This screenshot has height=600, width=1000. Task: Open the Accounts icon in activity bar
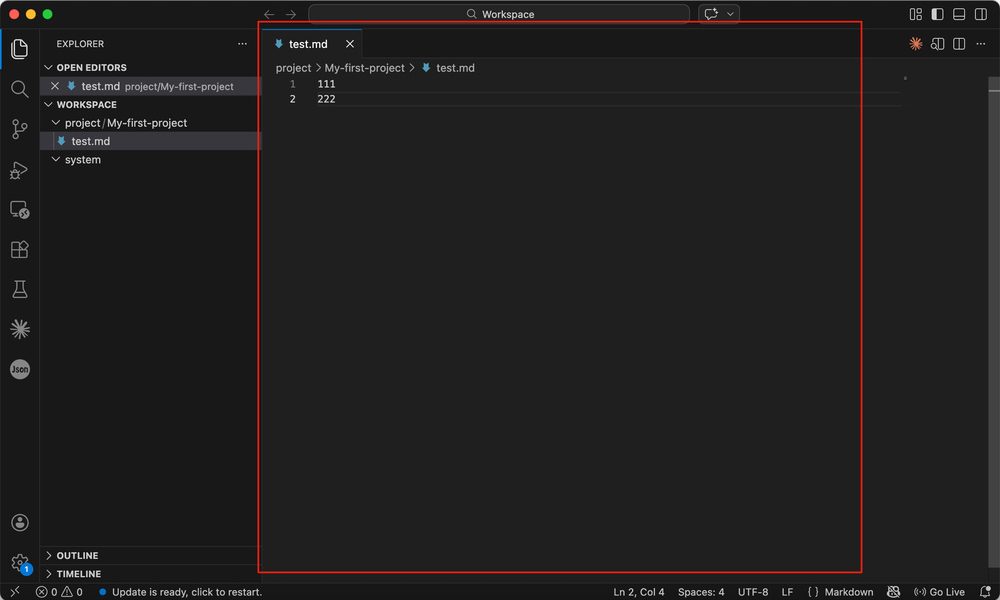19,523
